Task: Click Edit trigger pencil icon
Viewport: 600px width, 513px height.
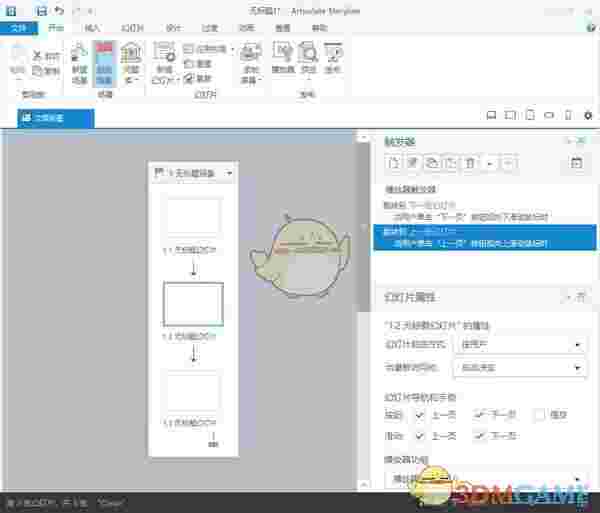Action: point(412,163)
